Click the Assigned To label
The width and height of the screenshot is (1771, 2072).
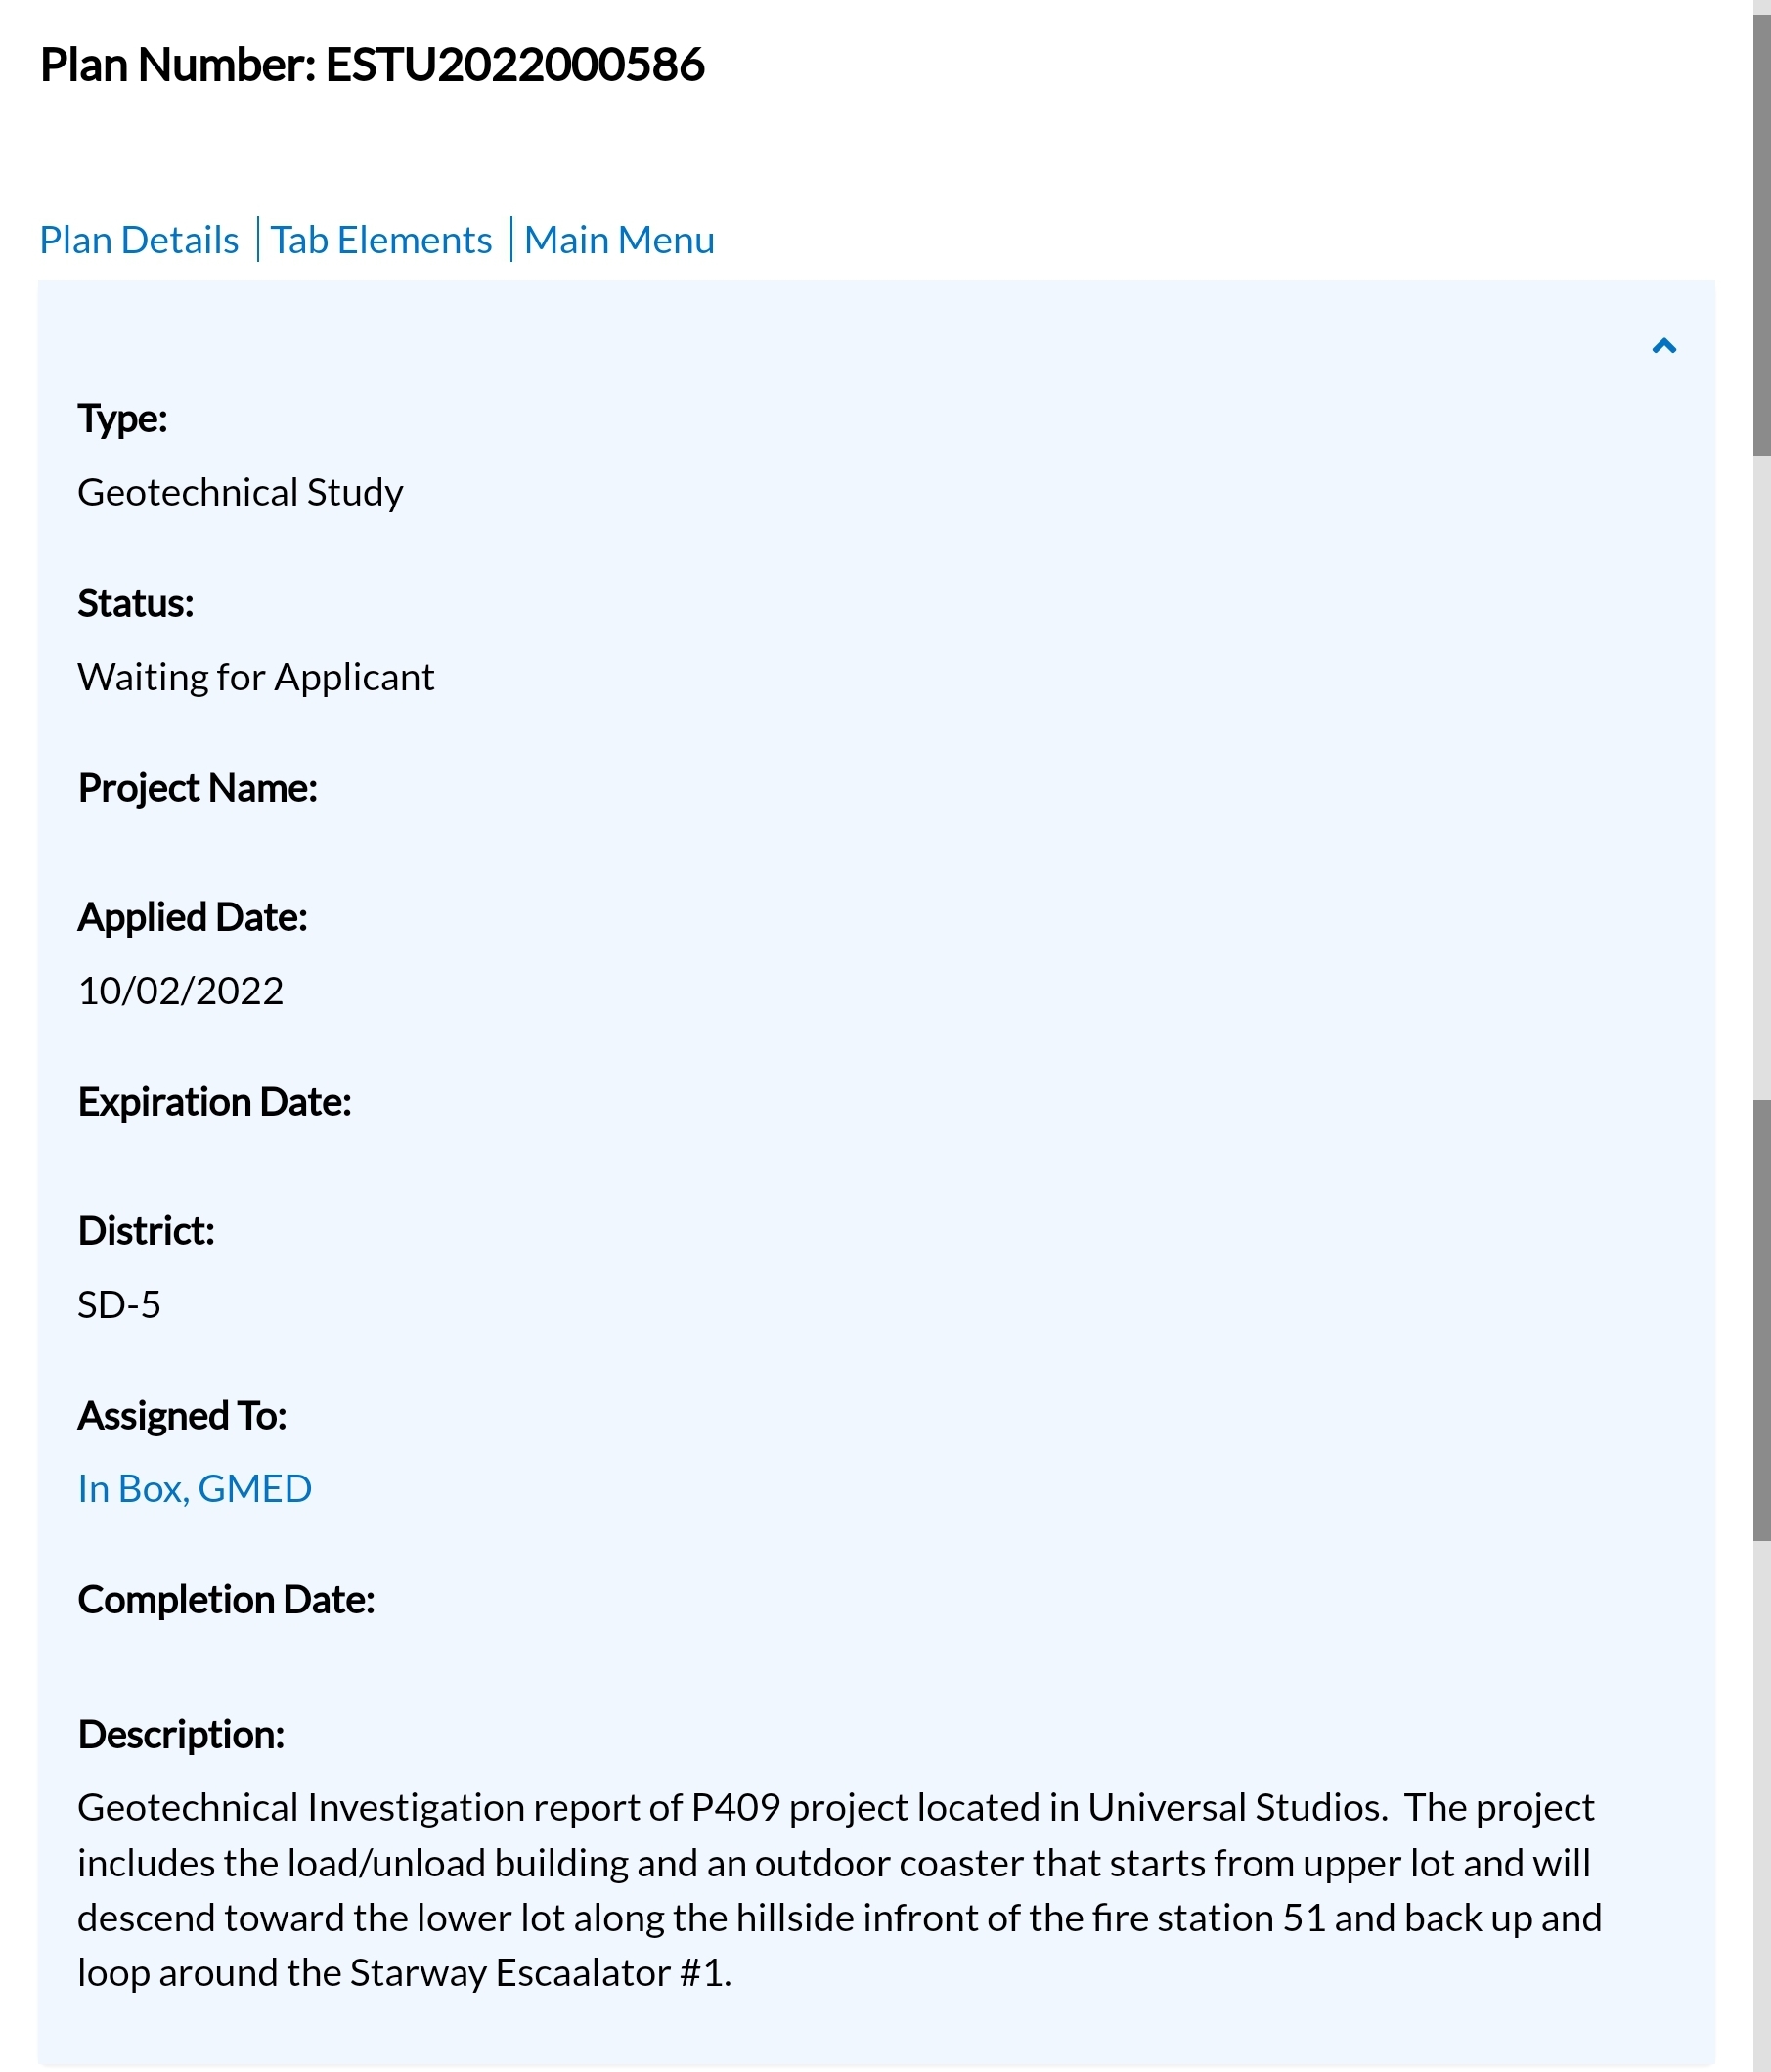(x=182, y=1415)
